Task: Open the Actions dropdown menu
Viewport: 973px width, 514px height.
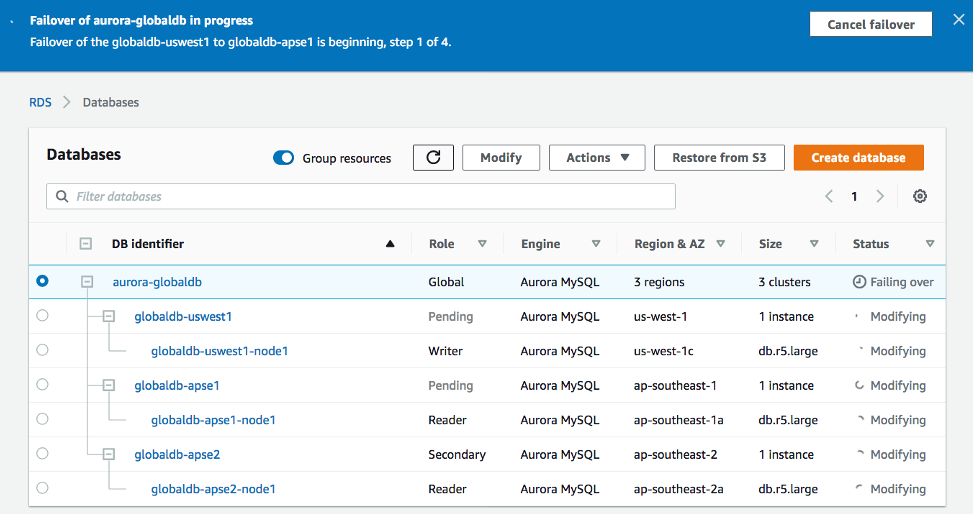Action: click(x=597, y=158)
